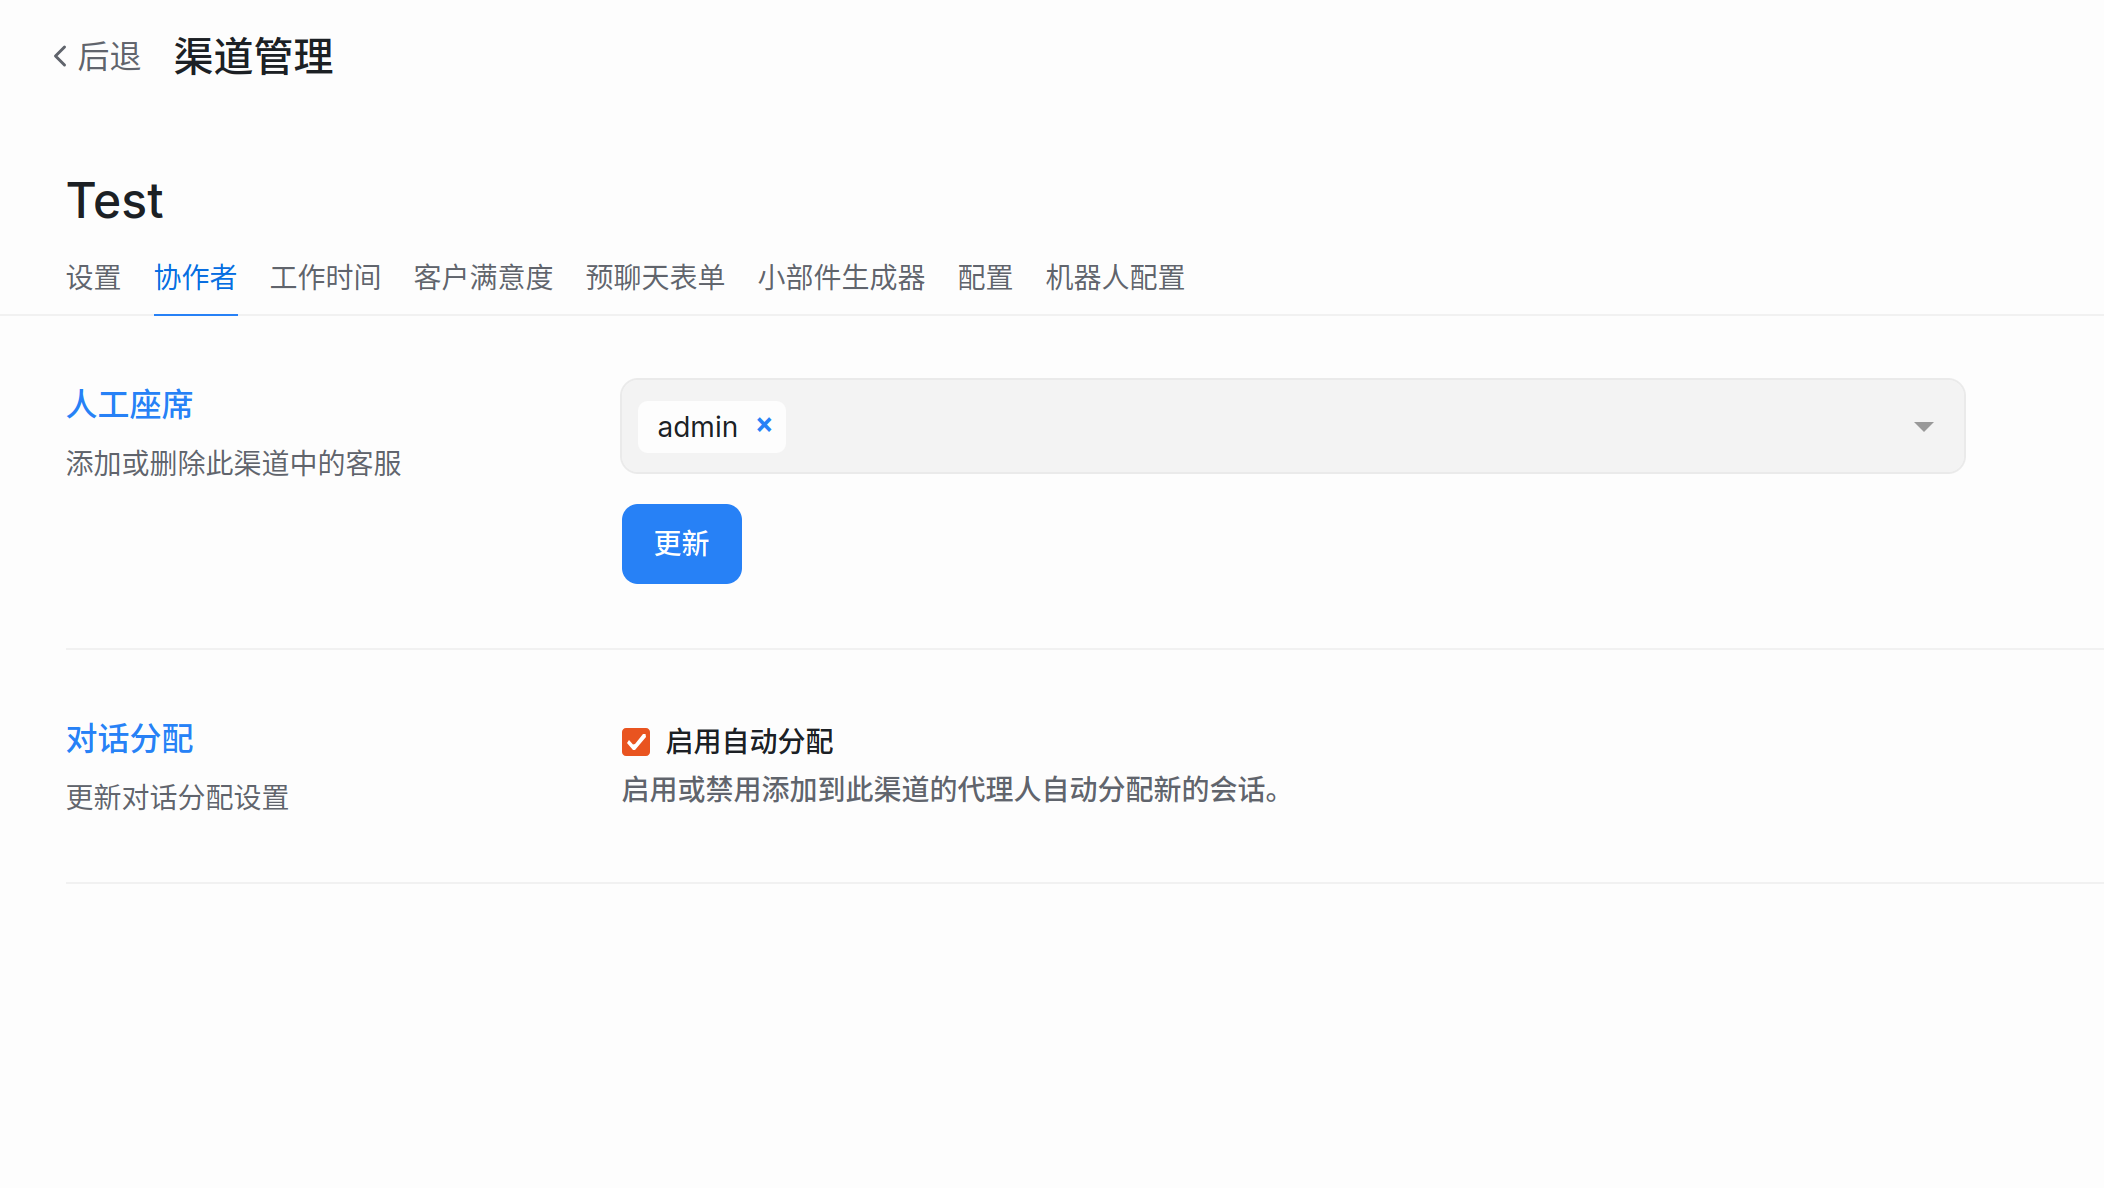Uncheck the 启用自动分配 checkbox

click(636, 742)
